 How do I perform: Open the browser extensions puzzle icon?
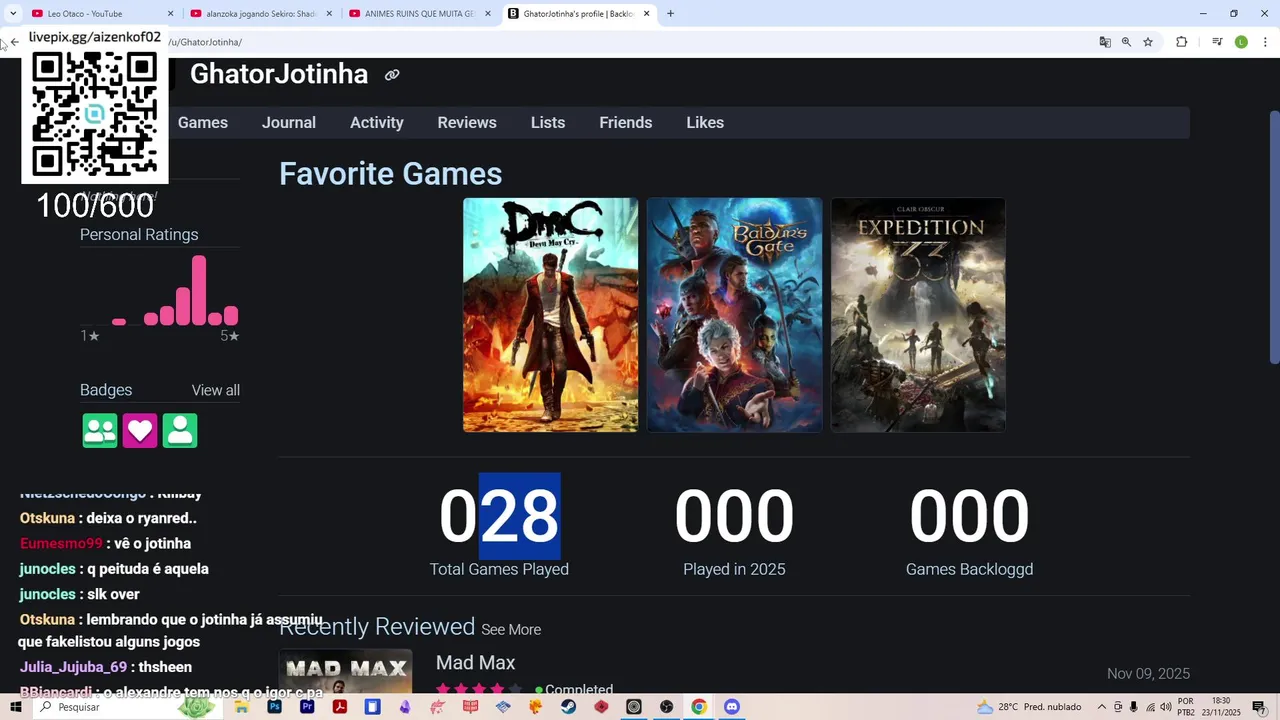click(1181, 42)
